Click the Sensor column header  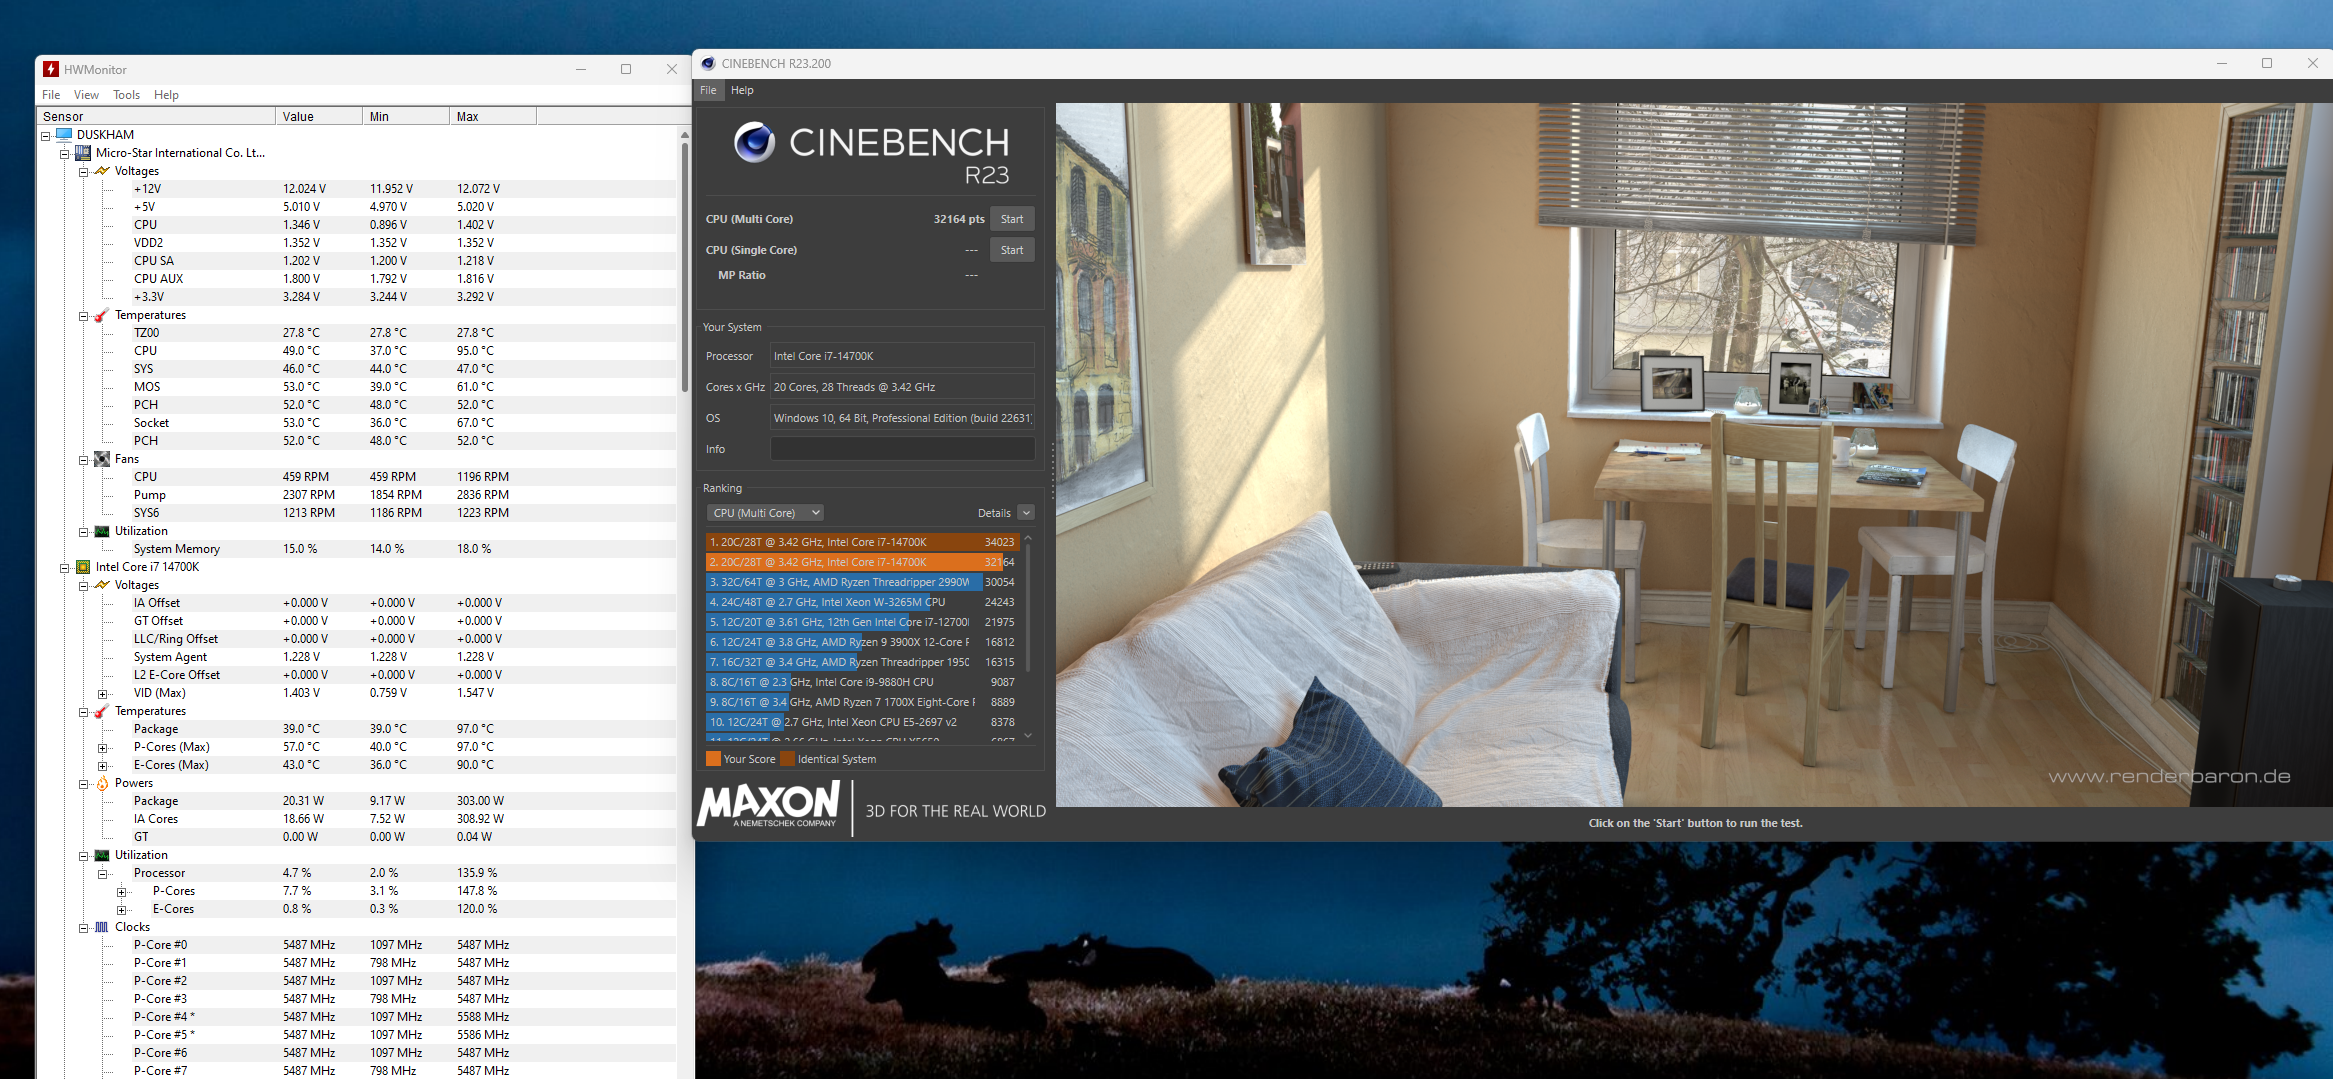pos(156,116)
